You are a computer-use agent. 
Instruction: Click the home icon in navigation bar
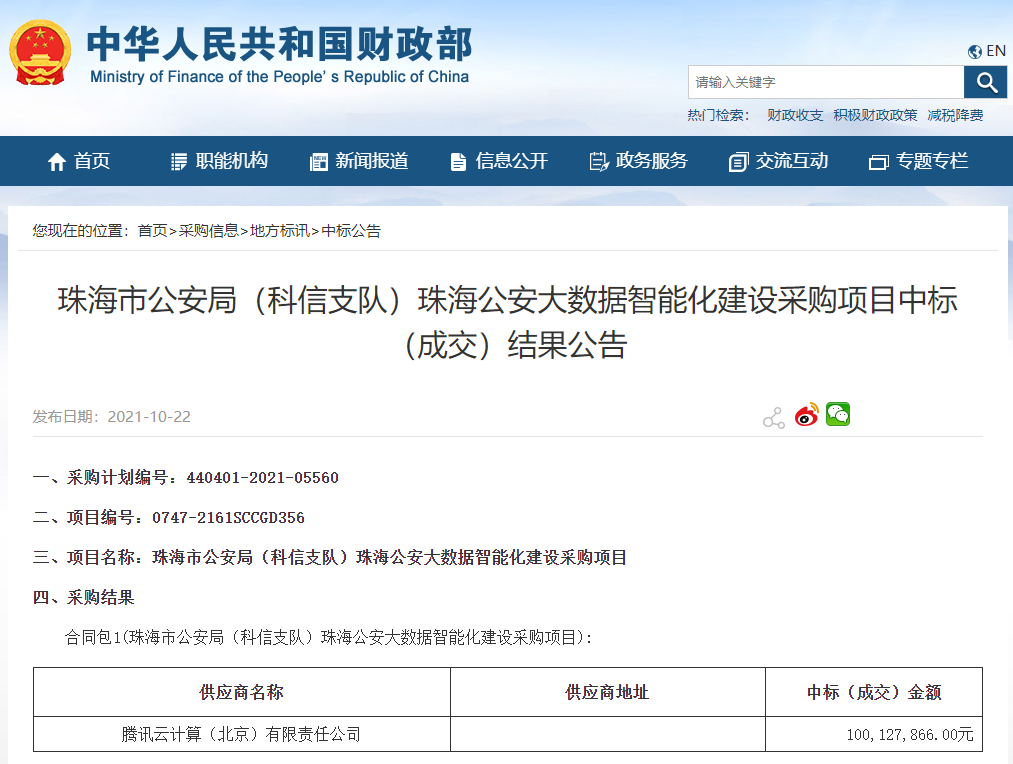57,161
